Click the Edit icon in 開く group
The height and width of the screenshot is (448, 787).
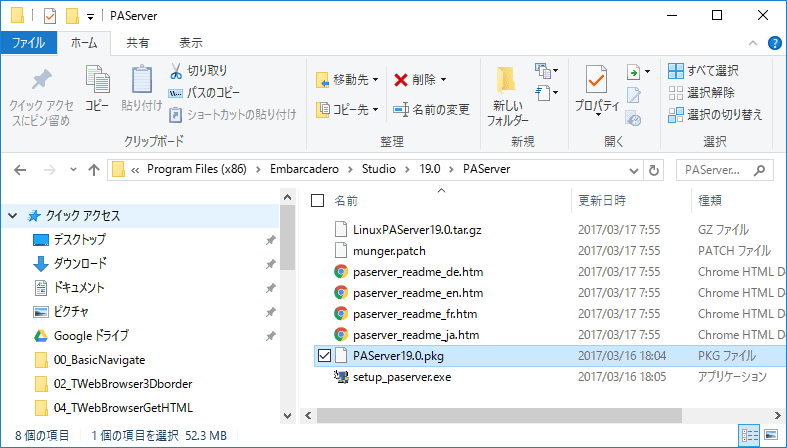tap(633, 95)
